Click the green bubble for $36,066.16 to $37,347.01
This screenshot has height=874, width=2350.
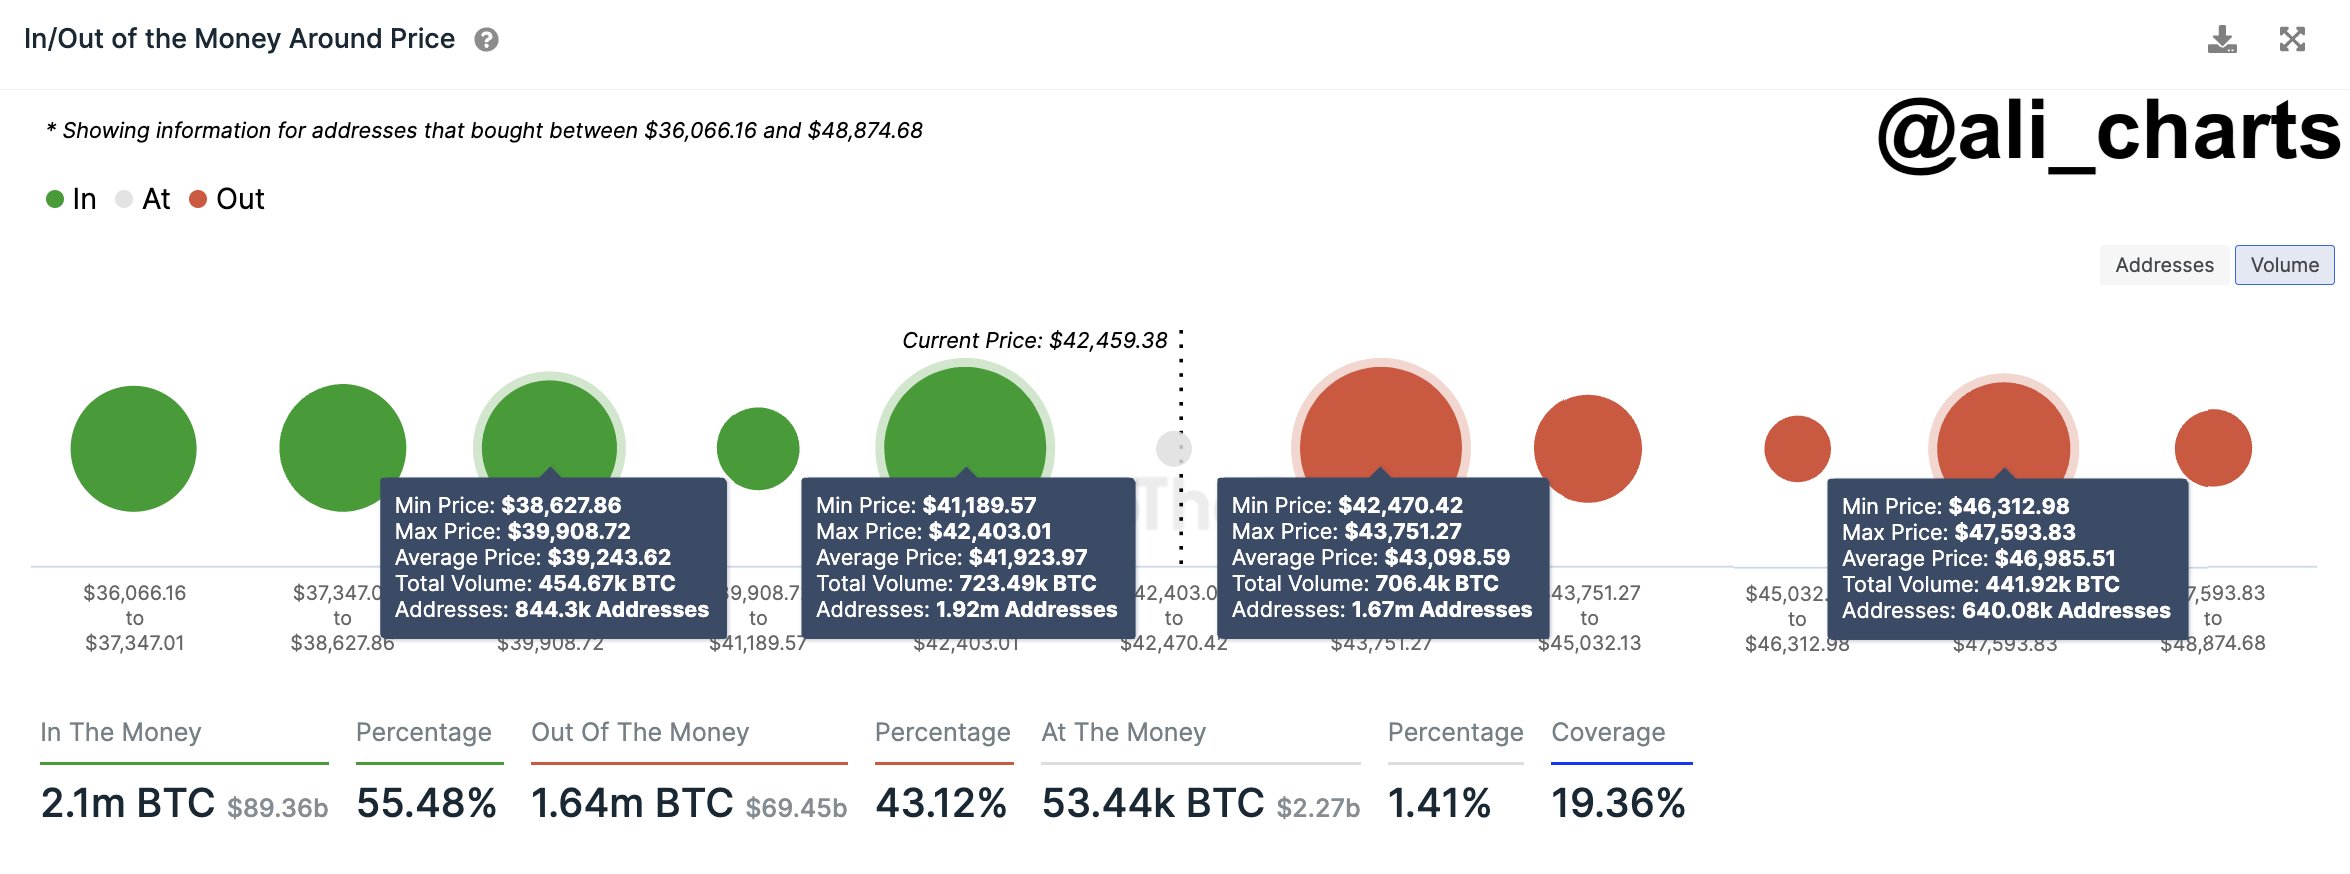133,448
